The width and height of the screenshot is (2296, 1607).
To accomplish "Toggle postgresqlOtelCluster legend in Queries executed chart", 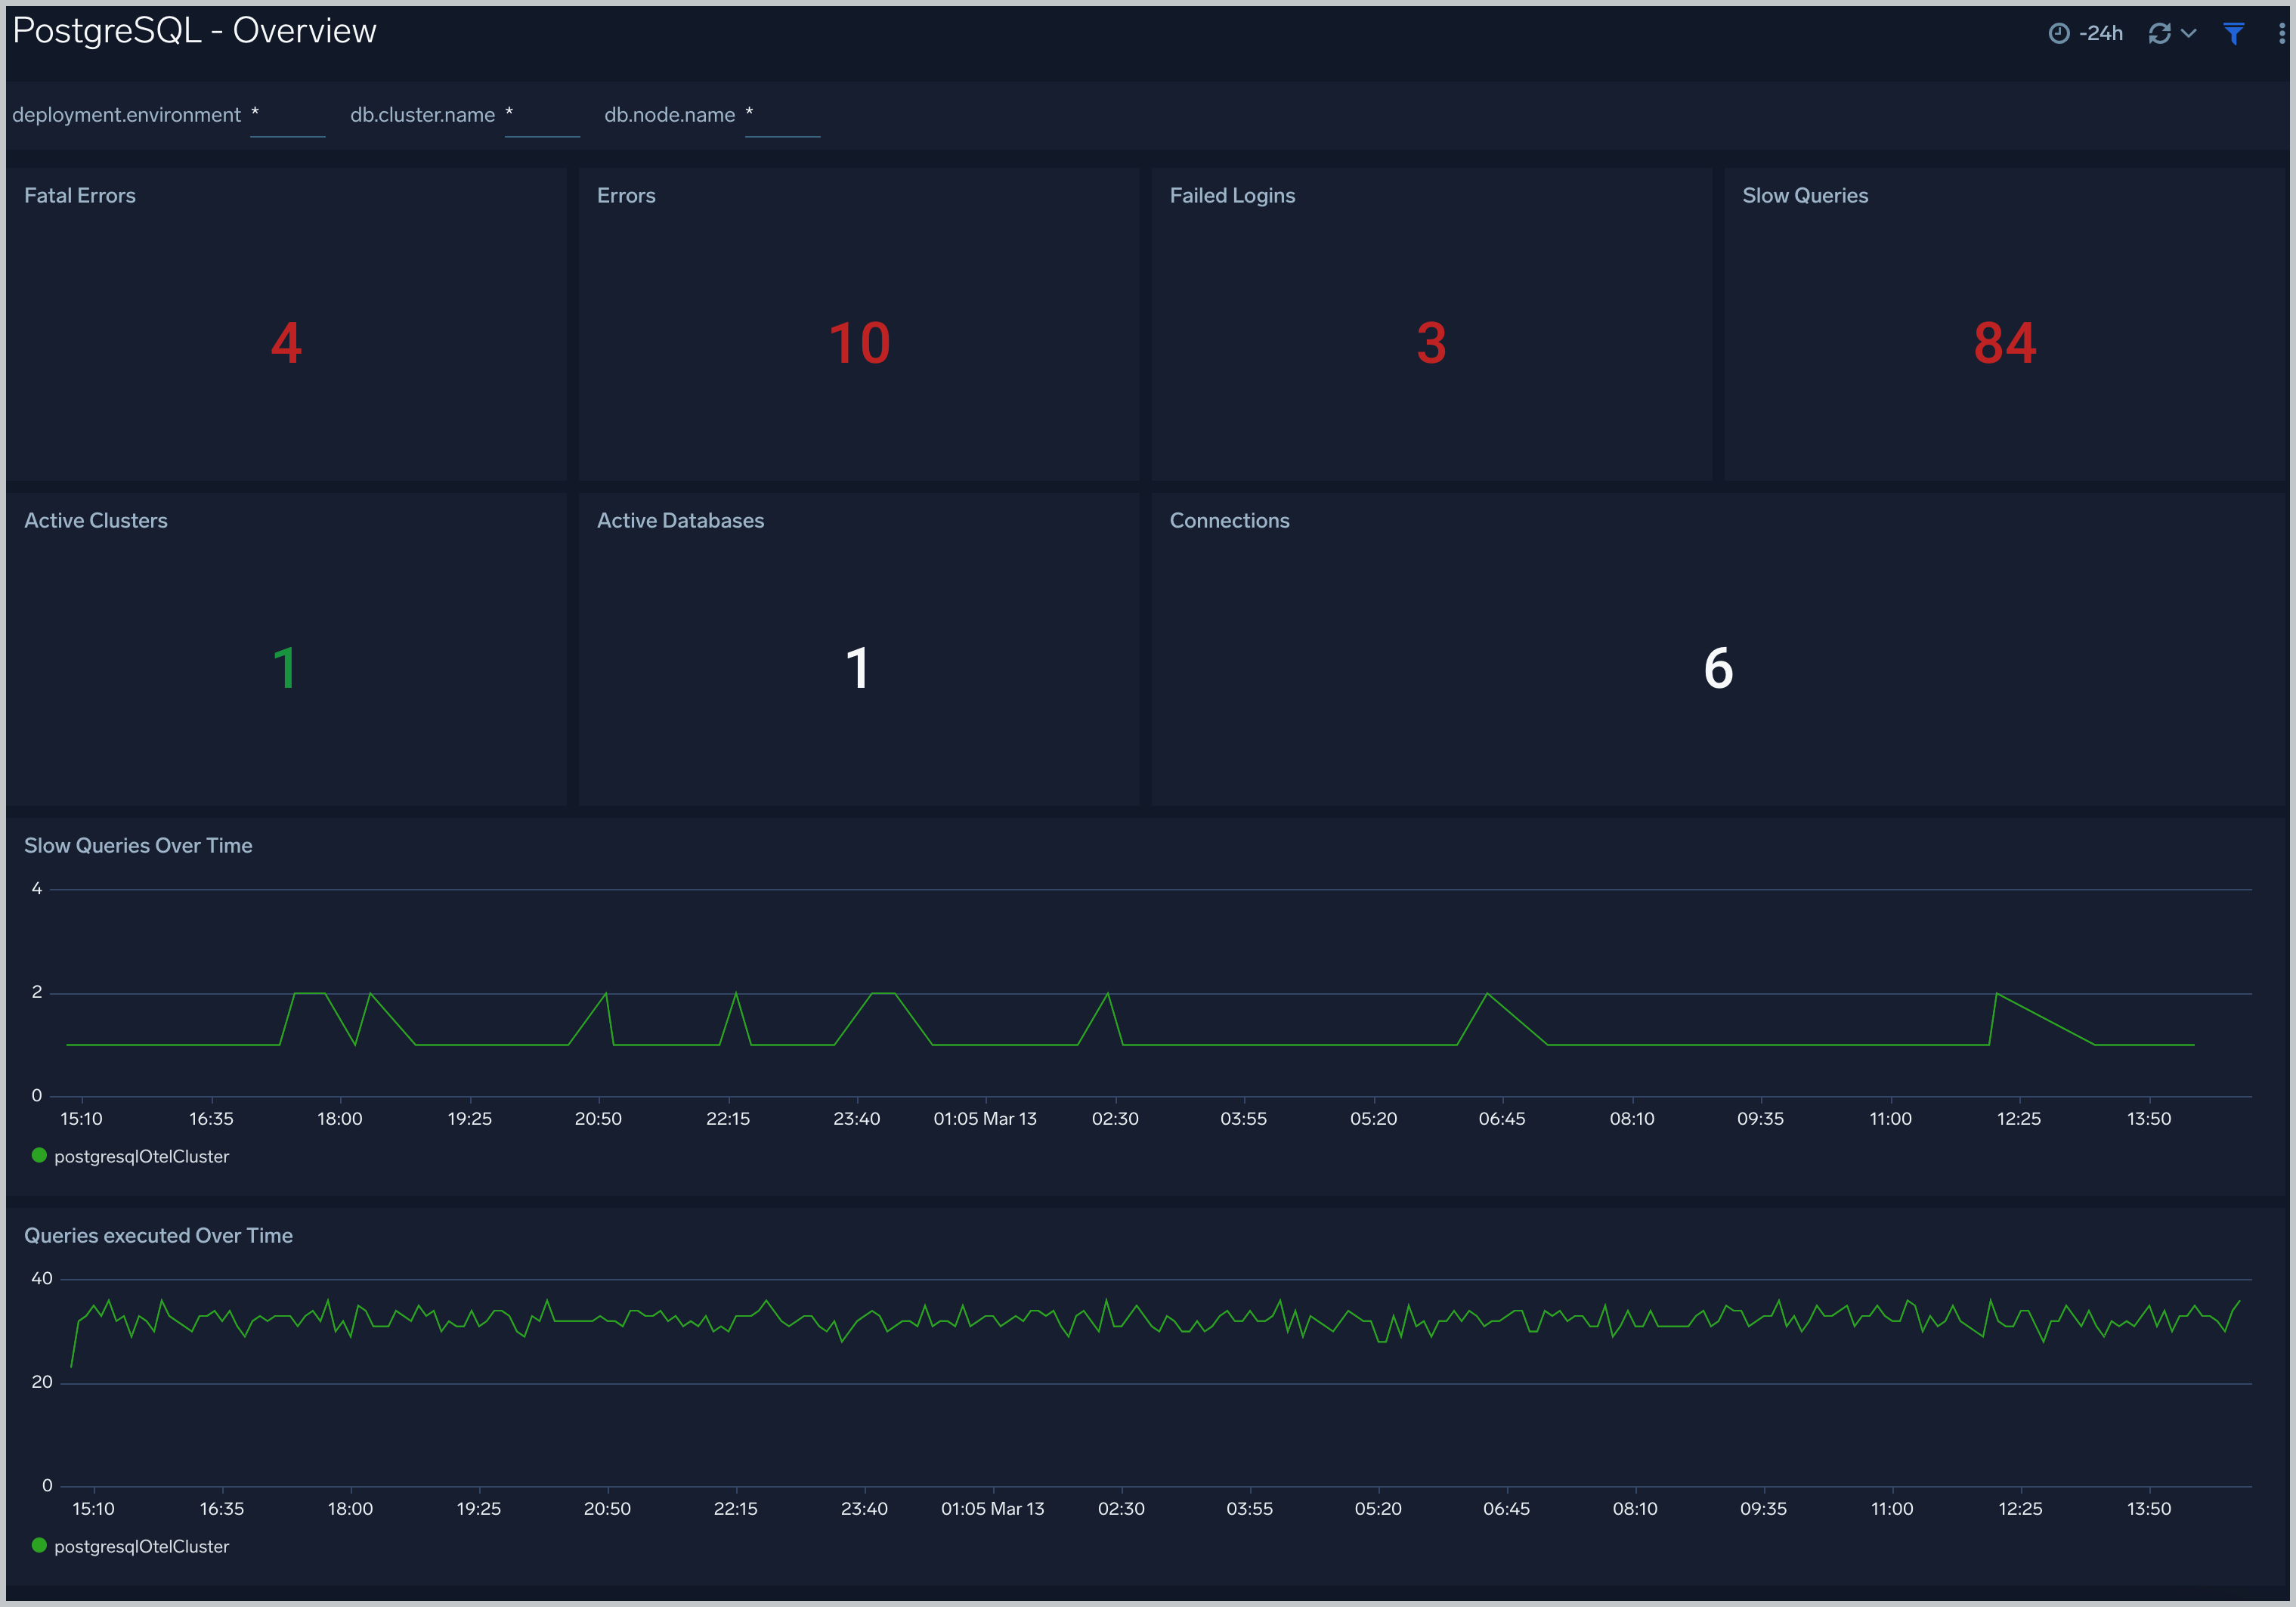I will pyautogui.click(x=131, y=1547).
